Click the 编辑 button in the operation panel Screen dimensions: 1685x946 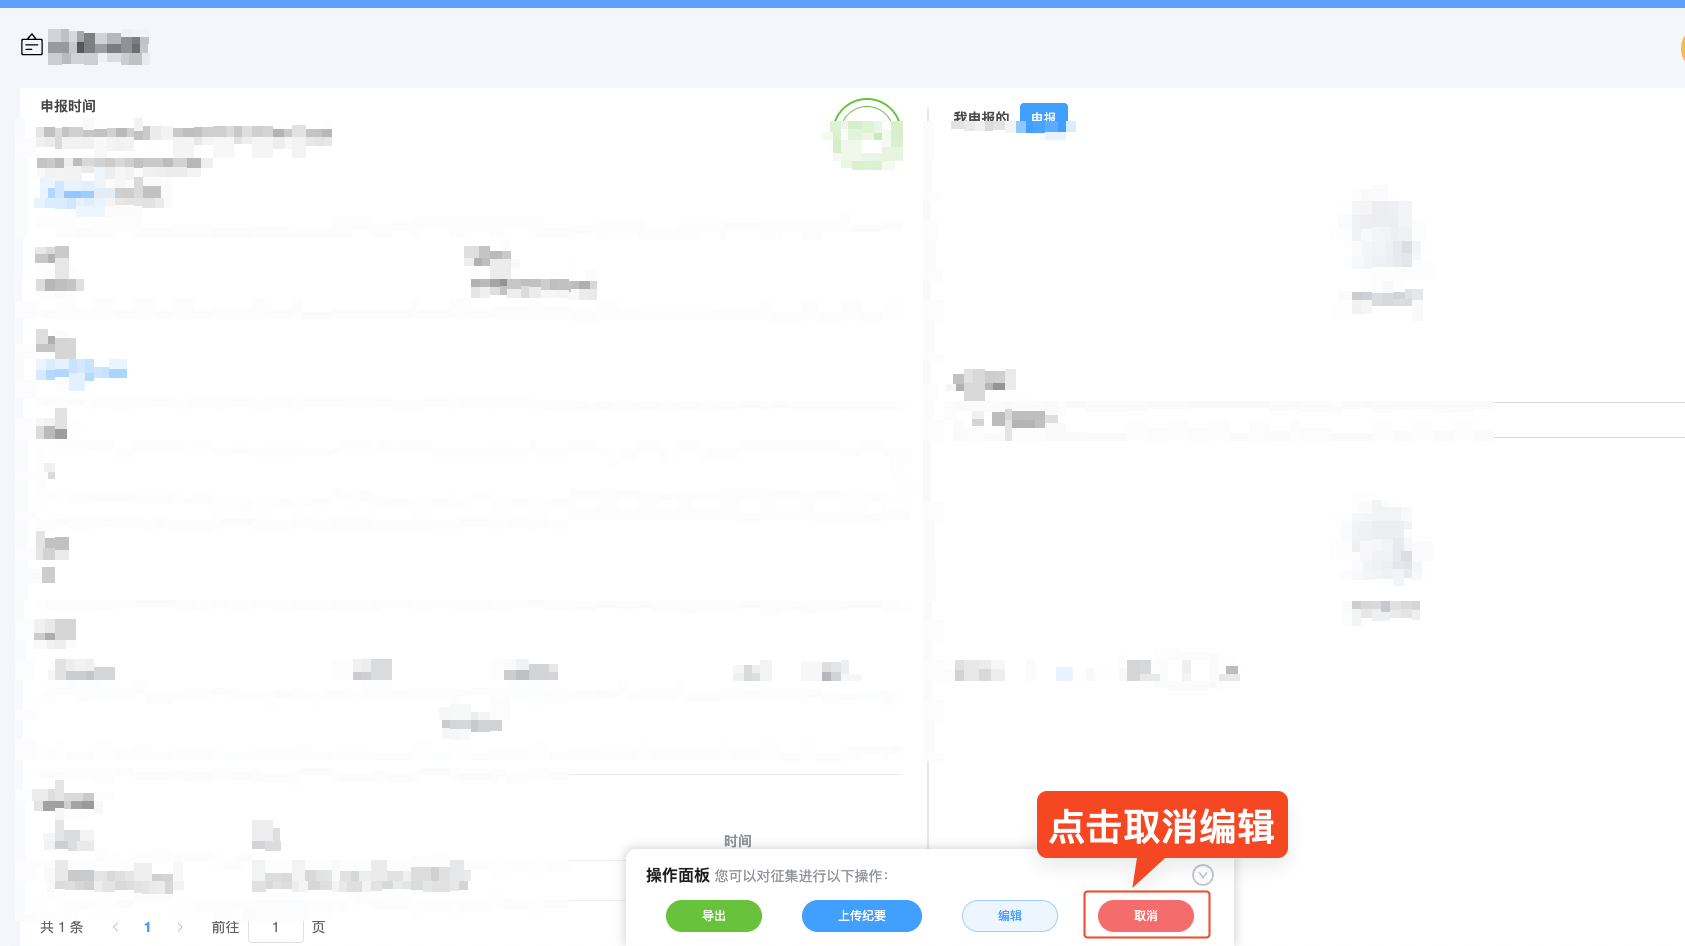1009,915
